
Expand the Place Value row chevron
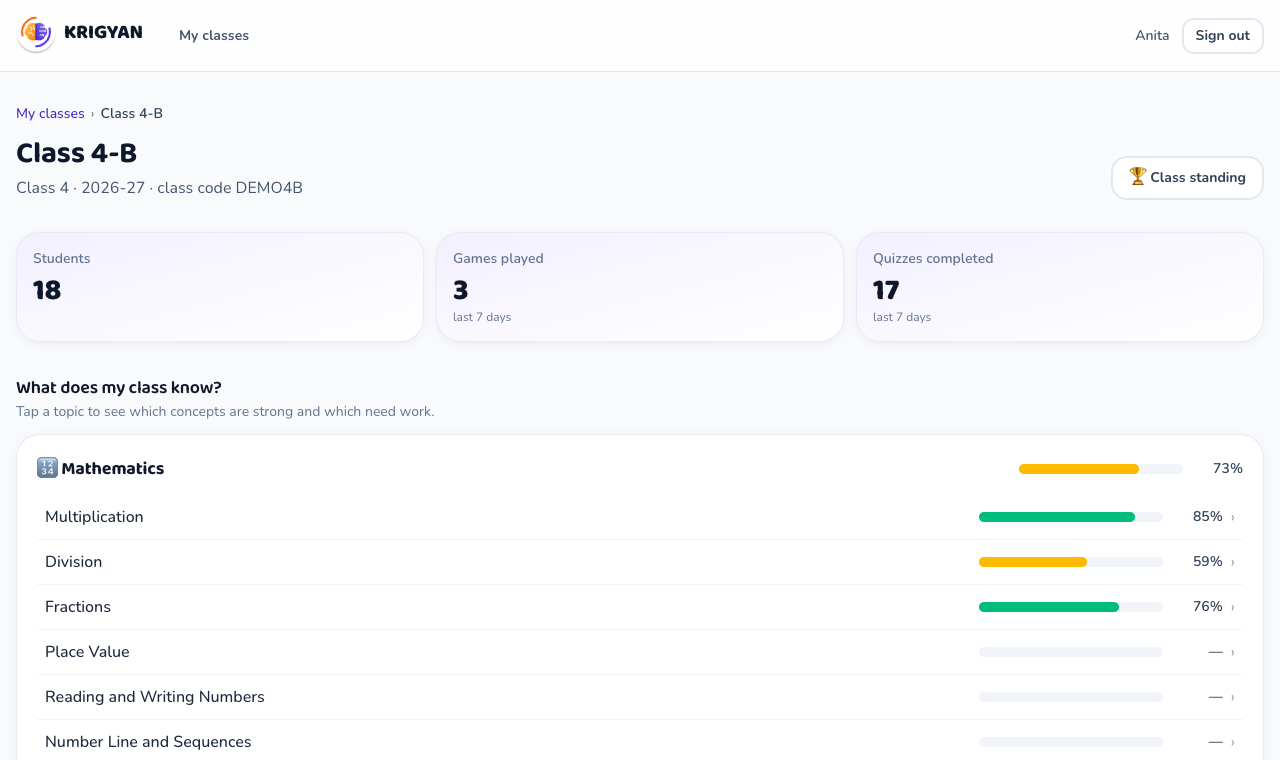(x=1233, y=652)
